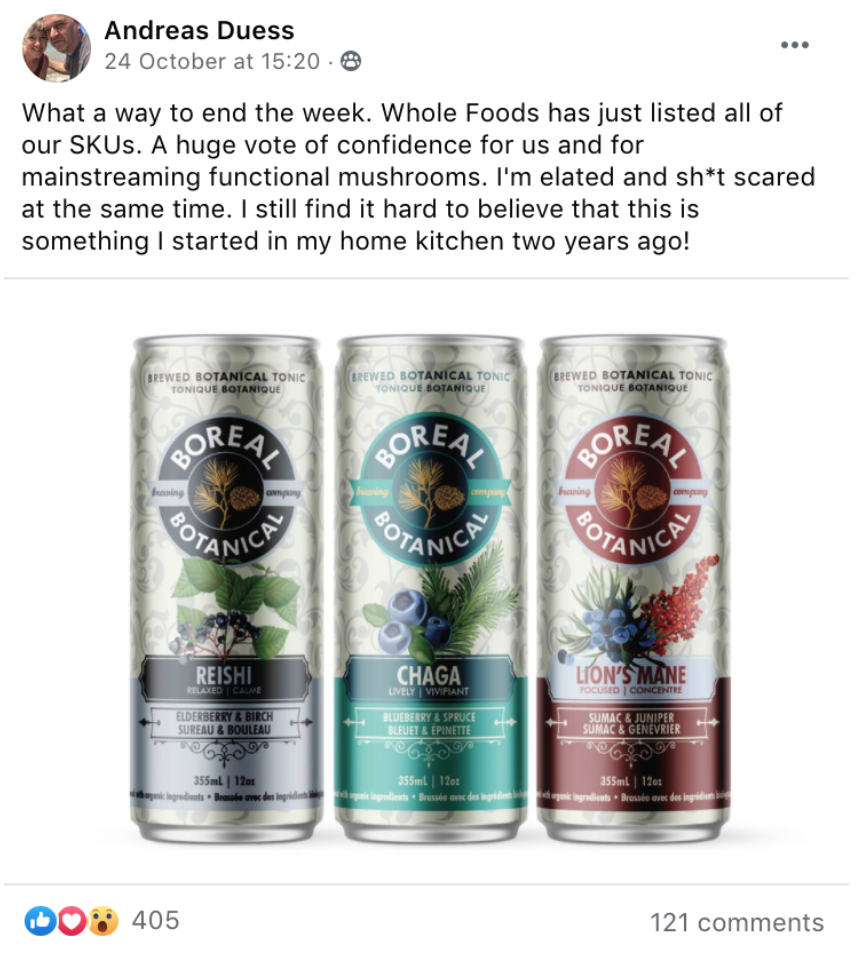This screenshot has height=966, width=864.
Task: Click the Reishi can in the photo
Action: [x=226, y=588]
